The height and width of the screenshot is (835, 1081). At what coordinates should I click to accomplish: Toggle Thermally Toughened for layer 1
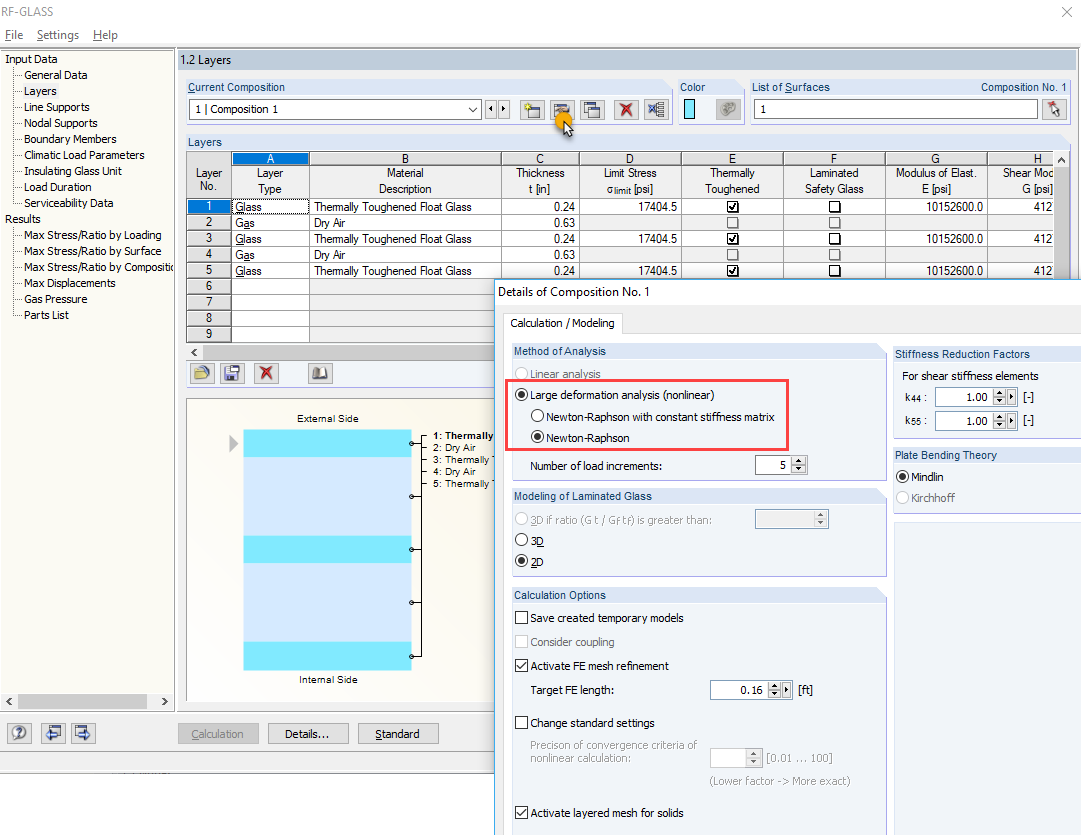(733, 207)
